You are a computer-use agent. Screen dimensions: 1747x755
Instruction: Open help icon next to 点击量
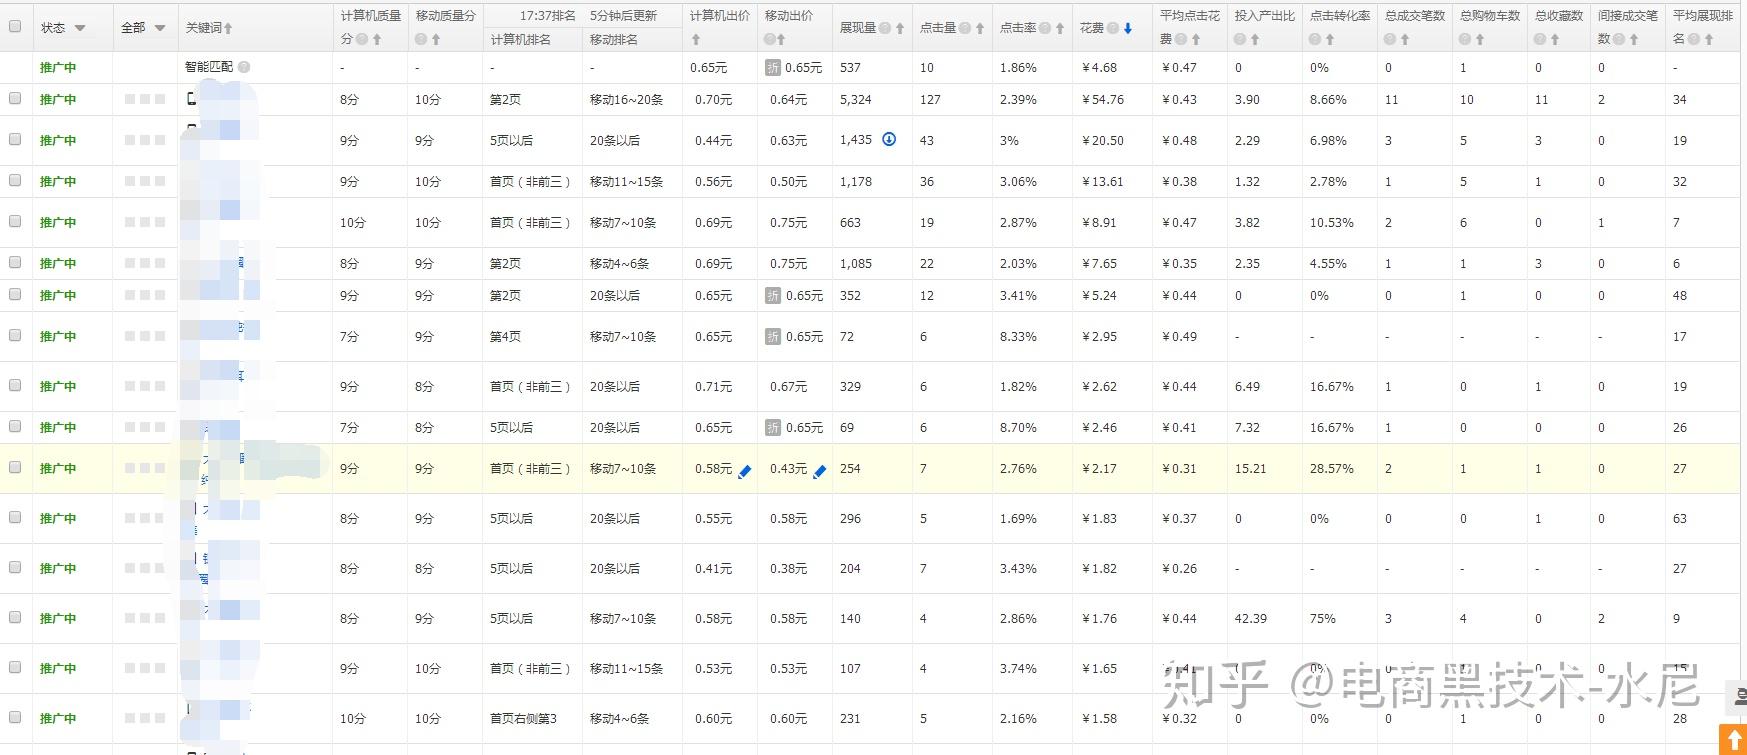[x=965, y=28]
